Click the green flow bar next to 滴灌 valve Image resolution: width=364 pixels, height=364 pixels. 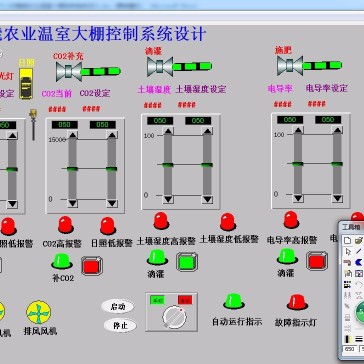(x=192, y=66)
